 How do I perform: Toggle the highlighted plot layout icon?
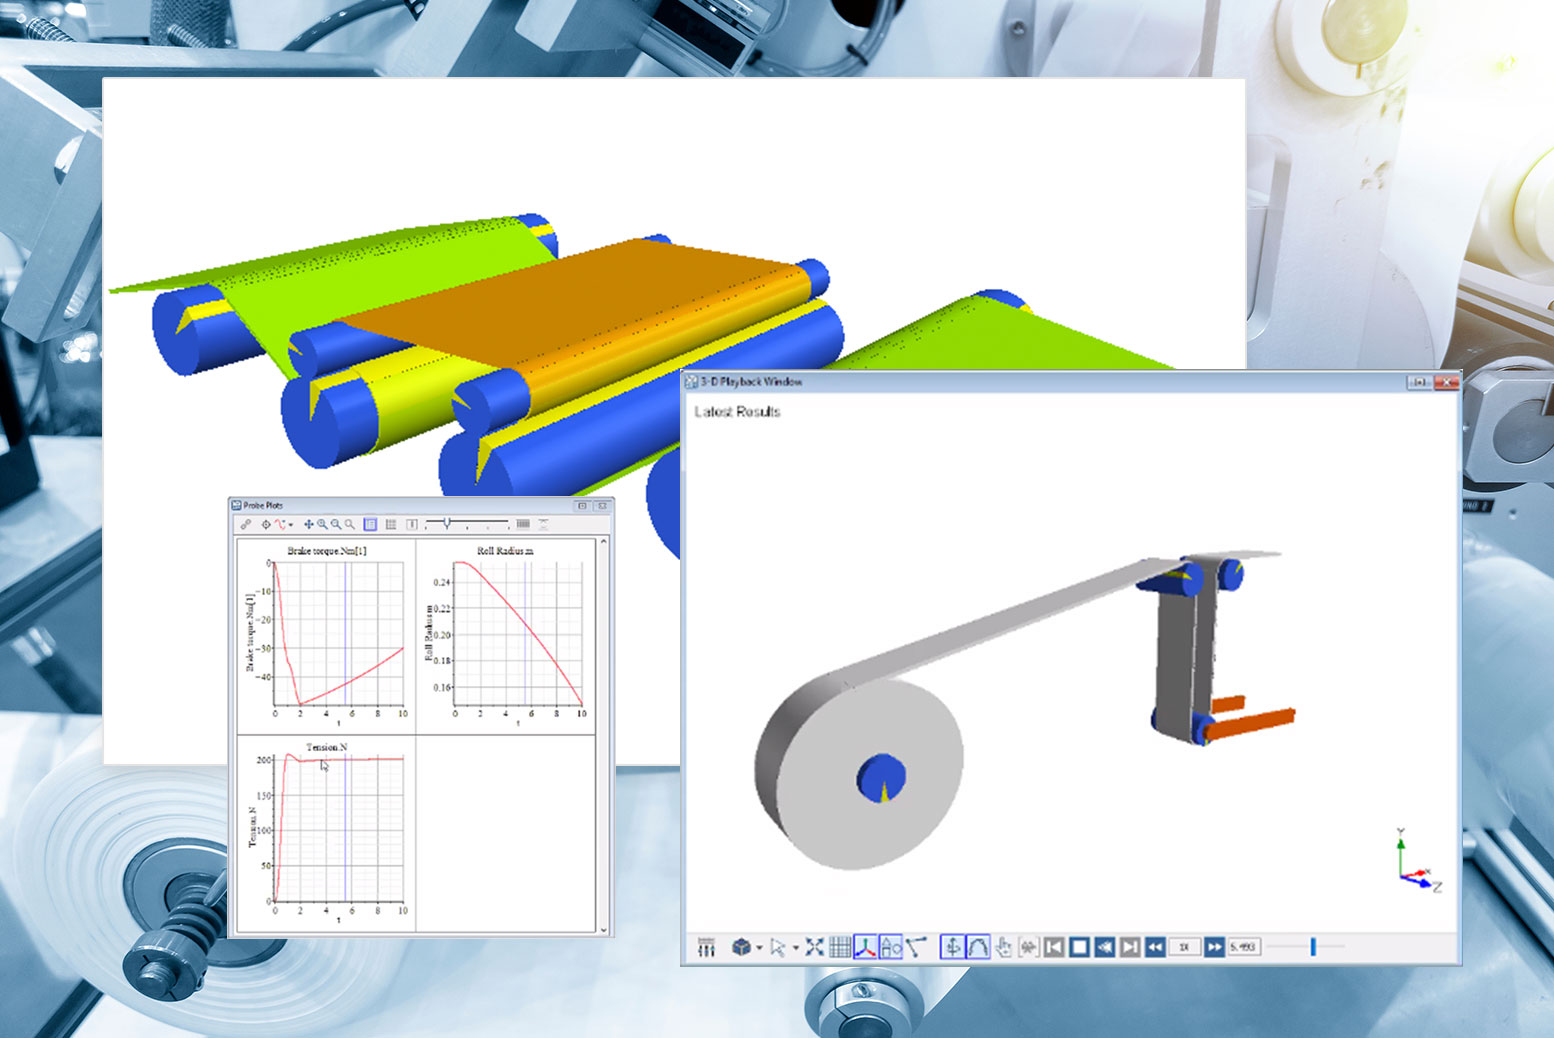(x=370, y=524)
